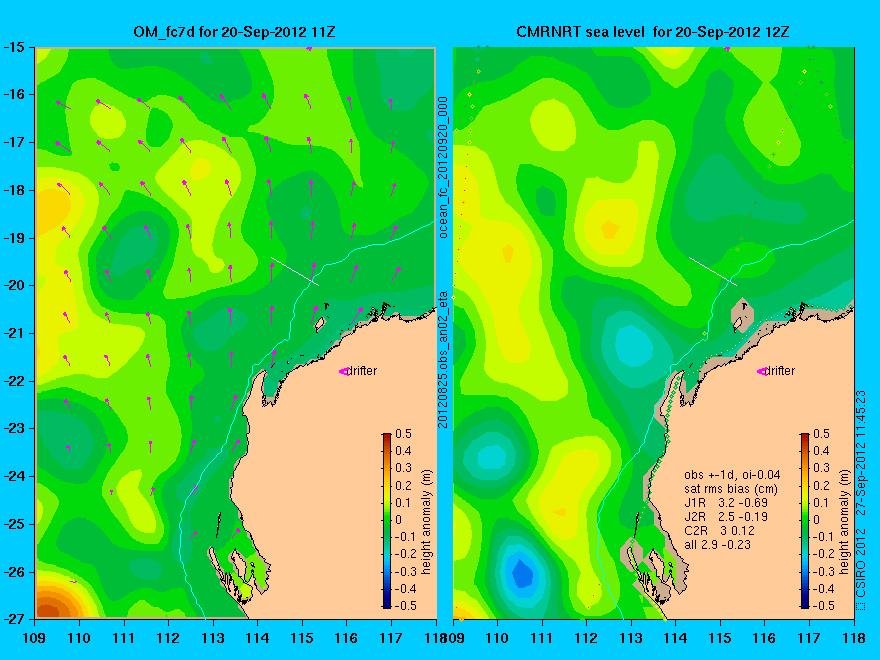Click the 0.3 tick on the left colorbar
The image size is (880, 660).
[x=404, y=468]
